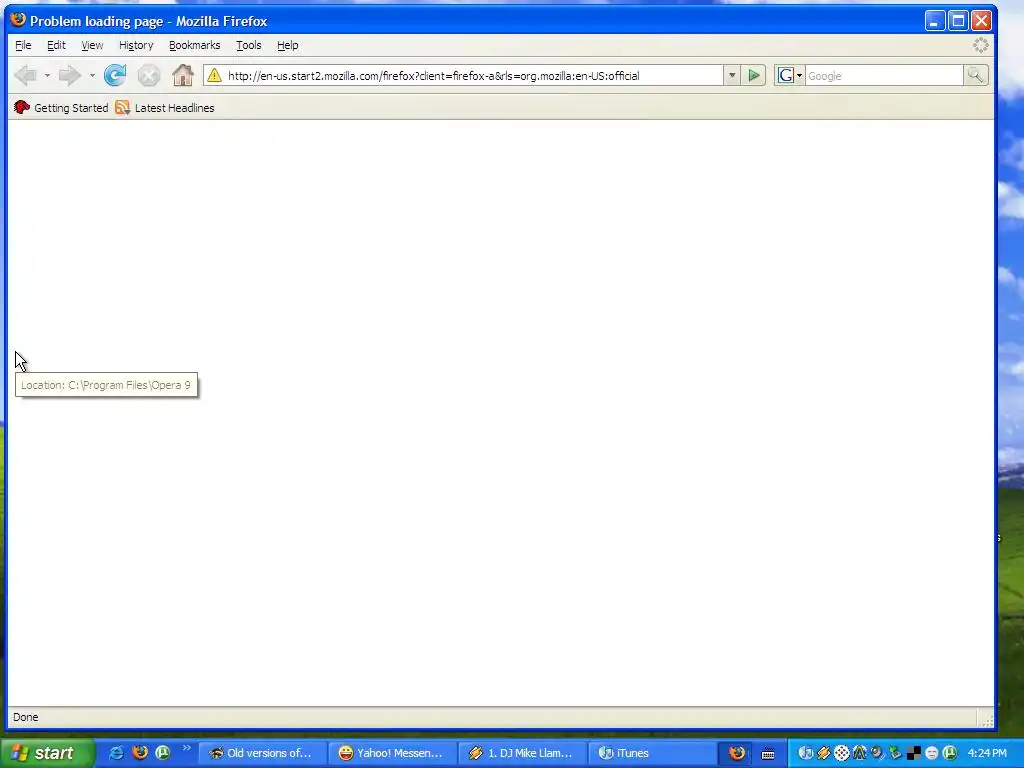The height and width of the screenshot is (768, 1024).
Task: Open the Help menu
Action: click(287, 45)
